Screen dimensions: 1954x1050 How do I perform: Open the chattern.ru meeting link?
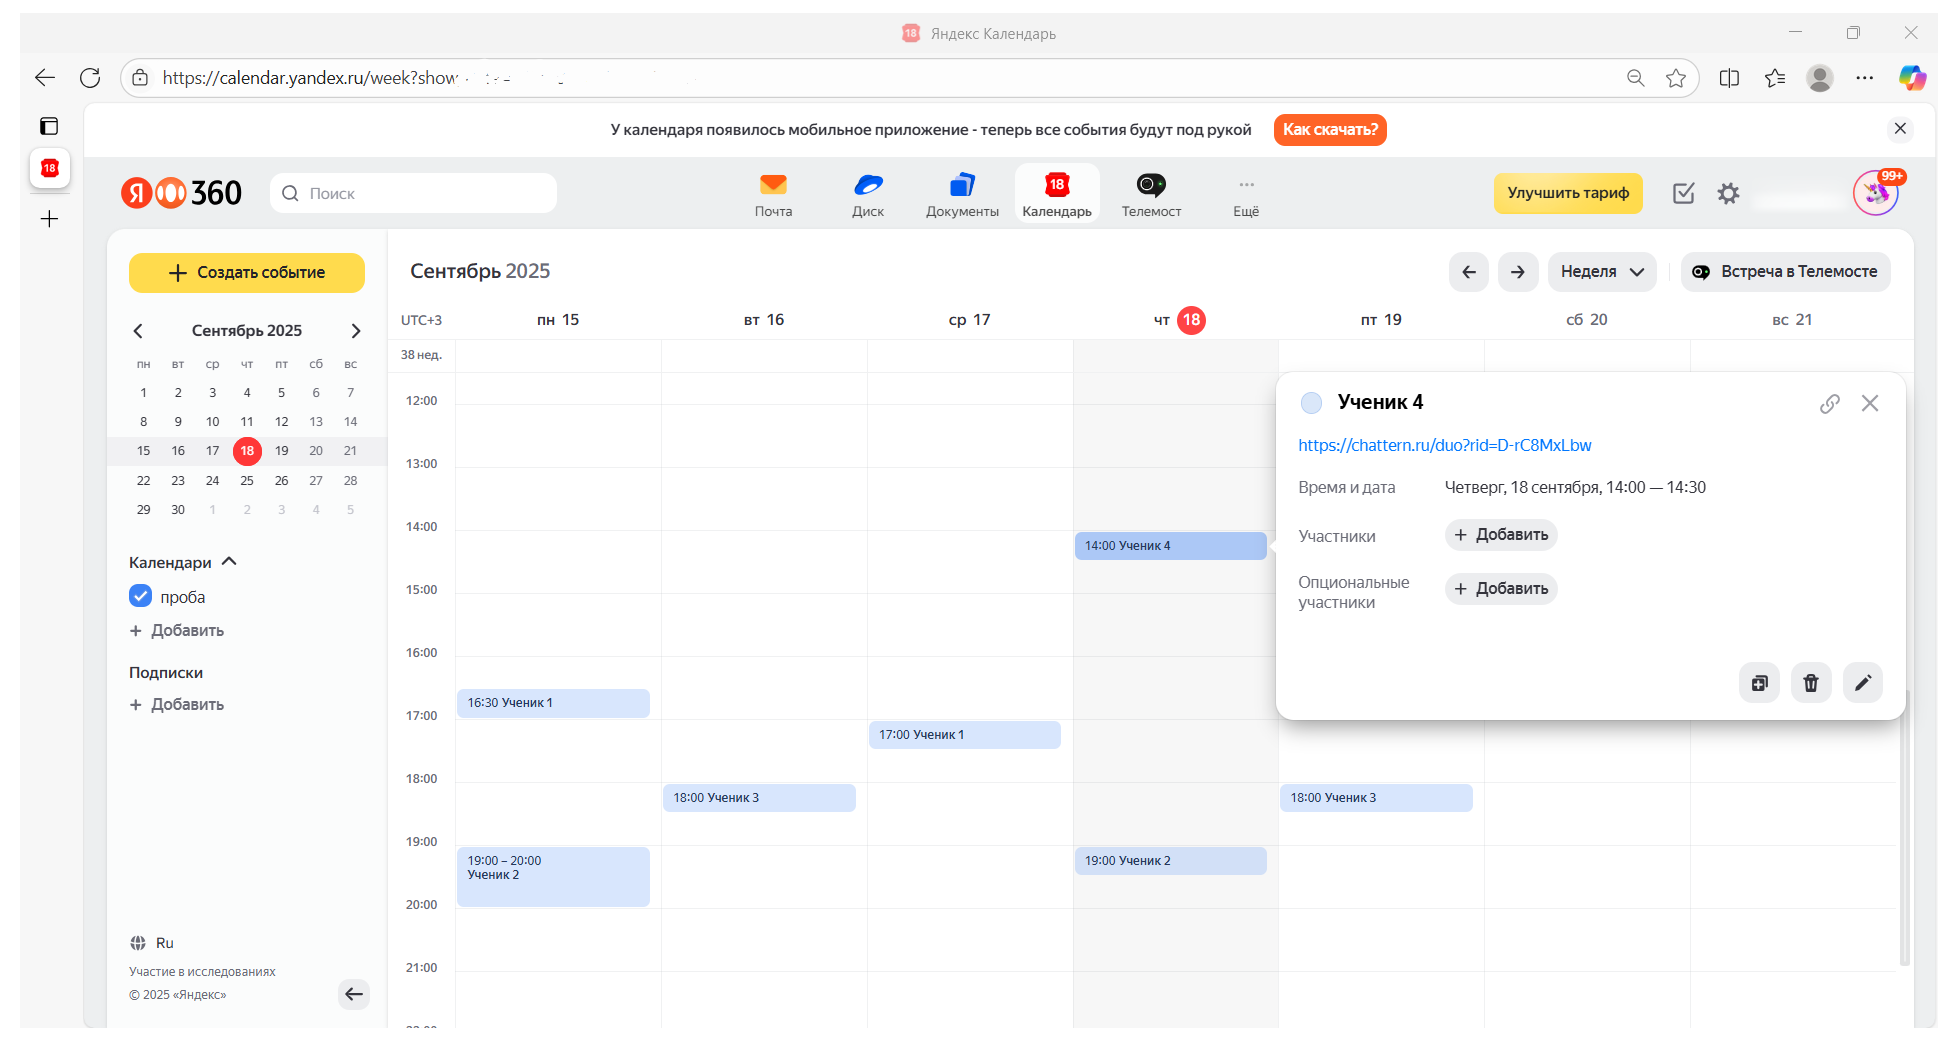coord(1444,445)
